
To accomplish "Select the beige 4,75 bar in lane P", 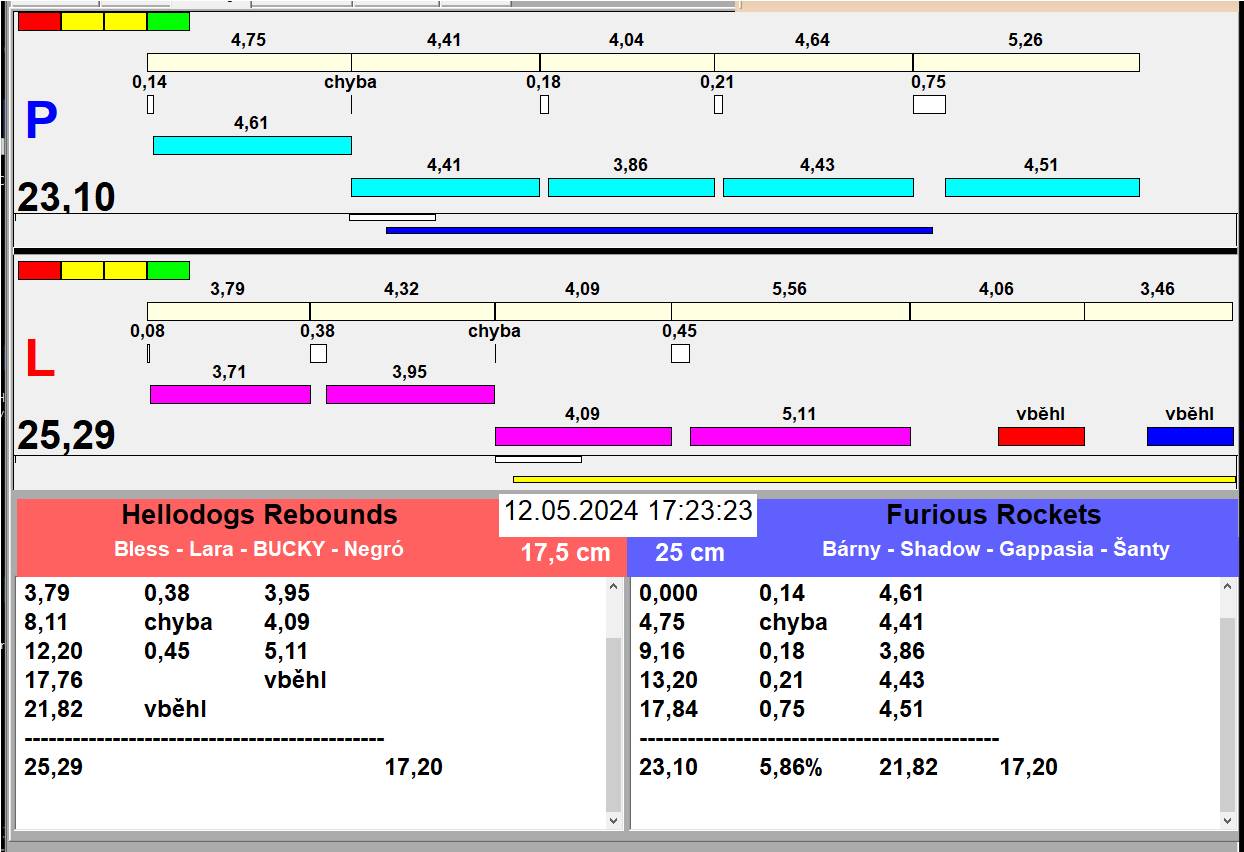I will click(x=249, y=62).
